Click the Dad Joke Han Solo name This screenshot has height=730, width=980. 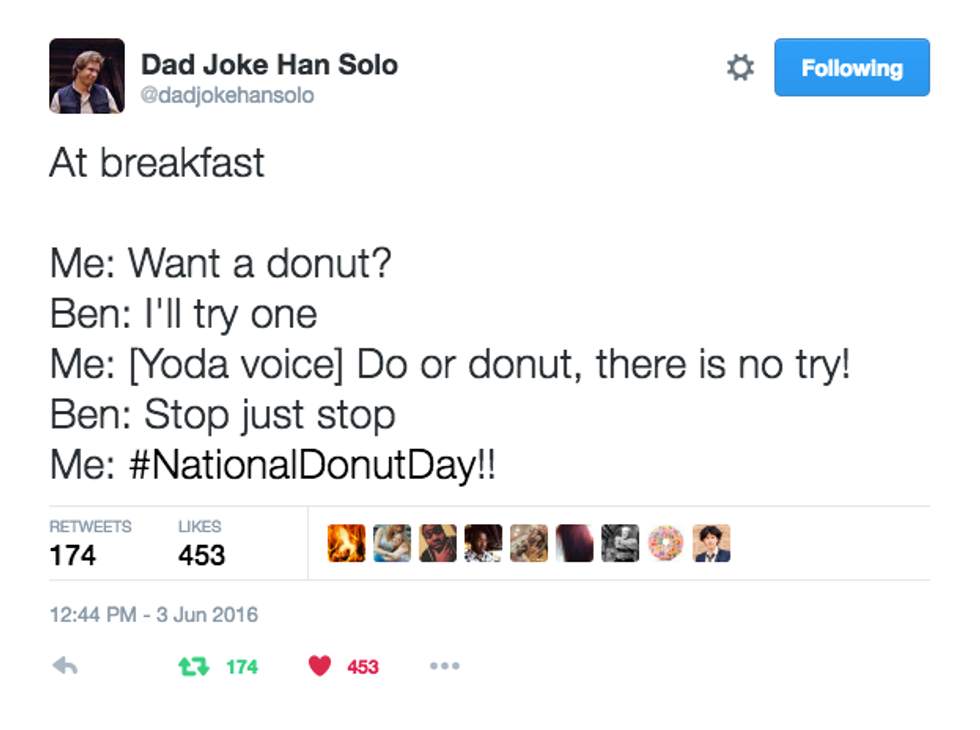pos(269,65)
